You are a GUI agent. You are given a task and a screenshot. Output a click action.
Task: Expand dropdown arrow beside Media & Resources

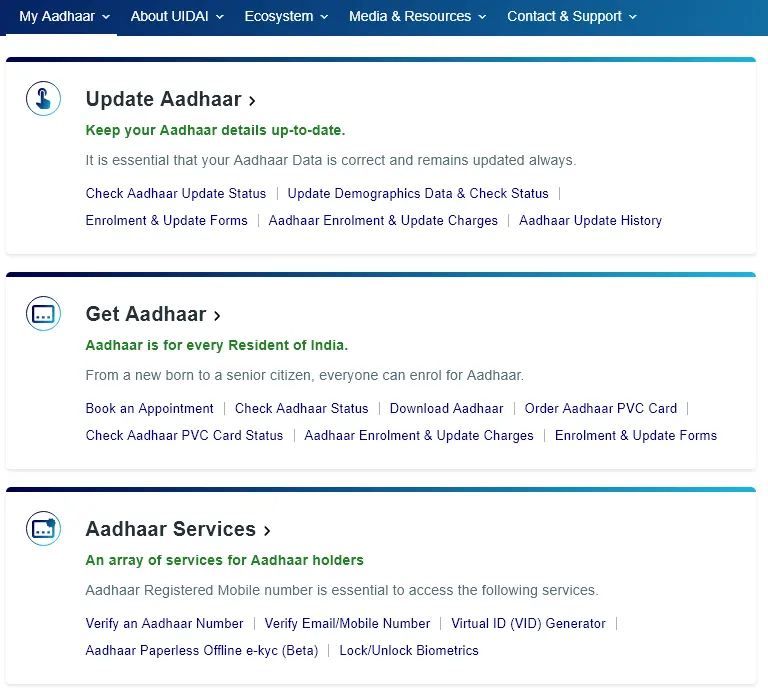(x=482, y=17)
